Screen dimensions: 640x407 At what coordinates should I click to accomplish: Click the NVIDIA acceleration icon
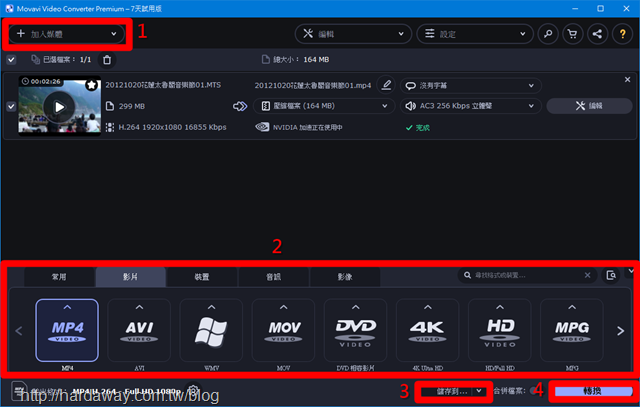tap(262, 127)
